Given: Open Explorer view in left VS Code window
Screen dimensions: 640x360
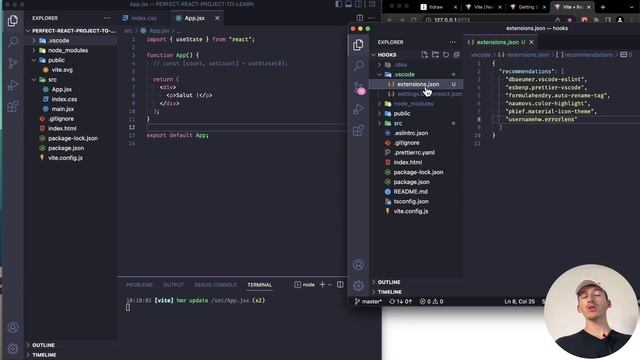Looking at the screenshot, I should click(x=13, y=21).
